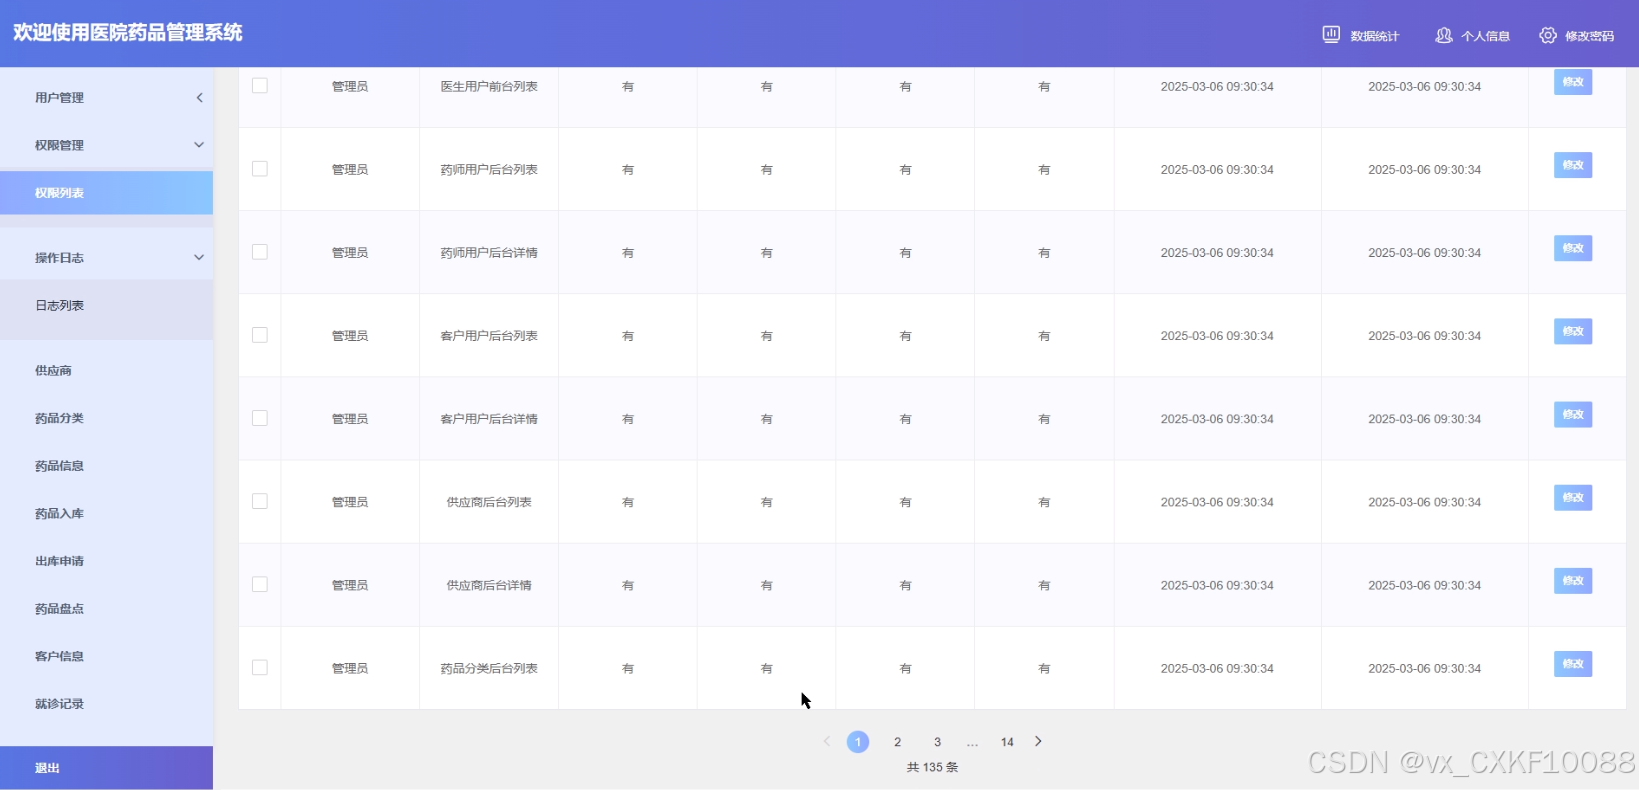Collapse the 操作日志 menu chevron

(199, 257)
